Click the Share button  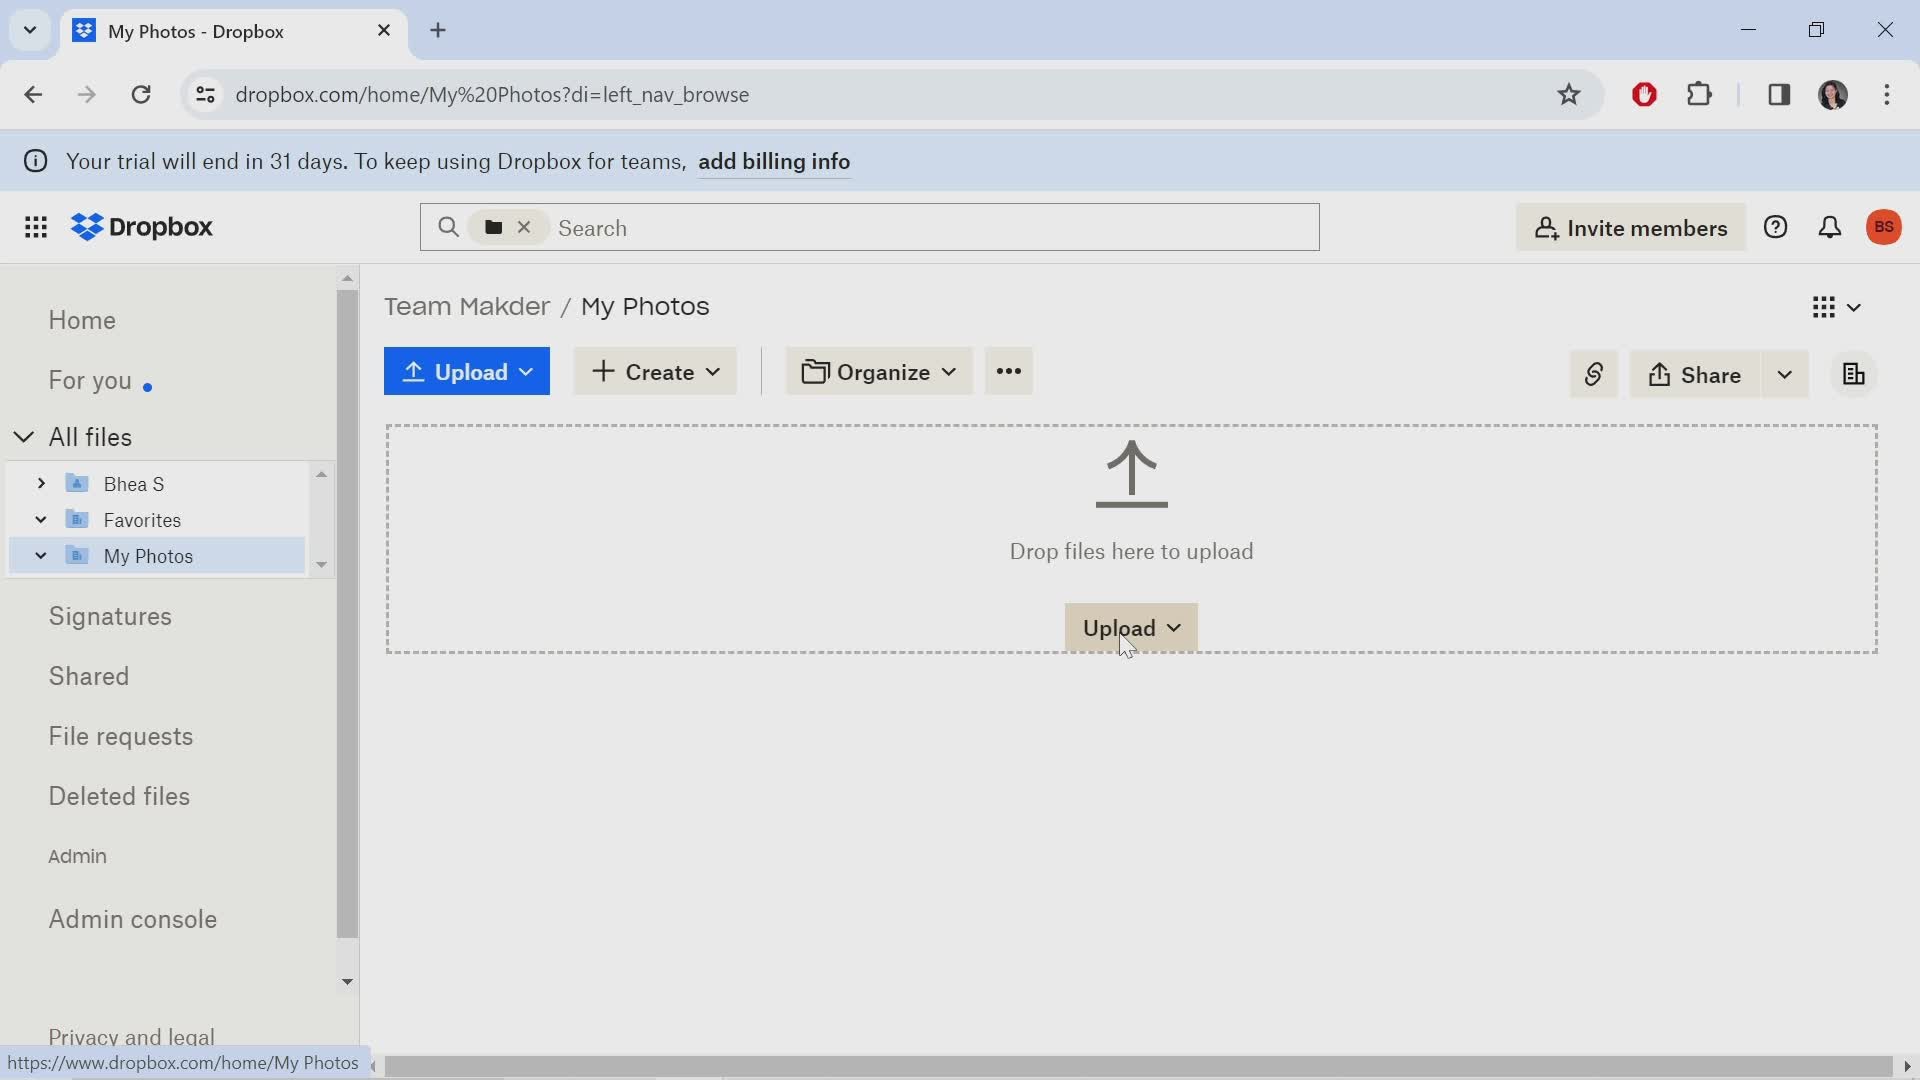click(1695, 375)
